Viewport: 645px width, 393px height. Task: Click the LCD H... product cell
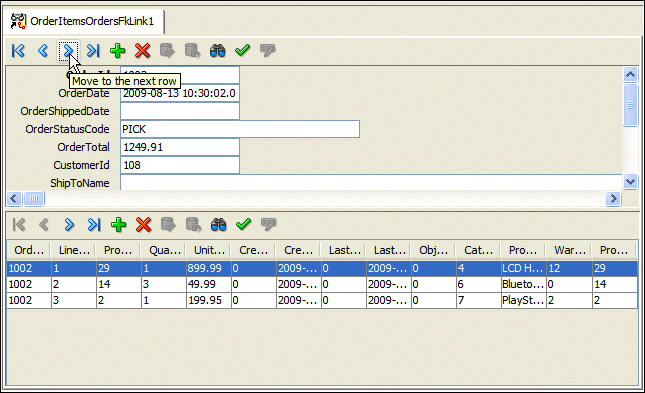(523, 268)
